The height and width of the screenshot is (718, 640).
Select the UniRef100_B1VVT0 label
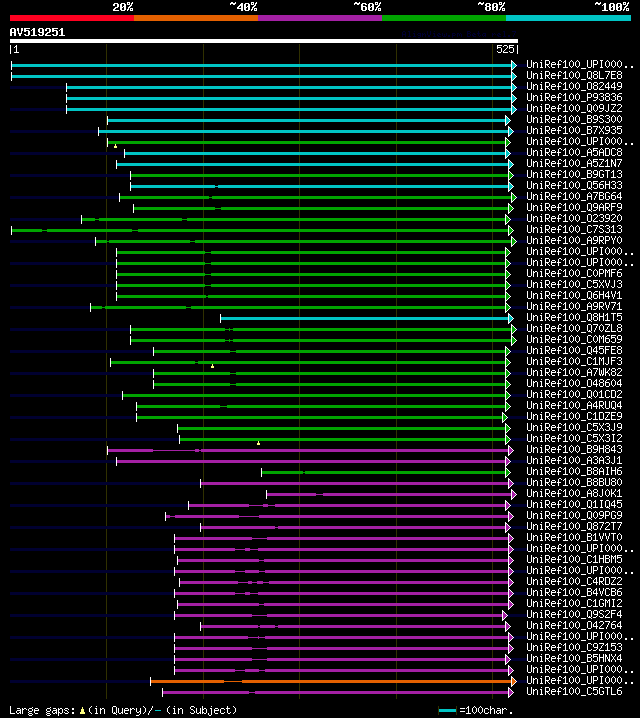click(574, 537)
